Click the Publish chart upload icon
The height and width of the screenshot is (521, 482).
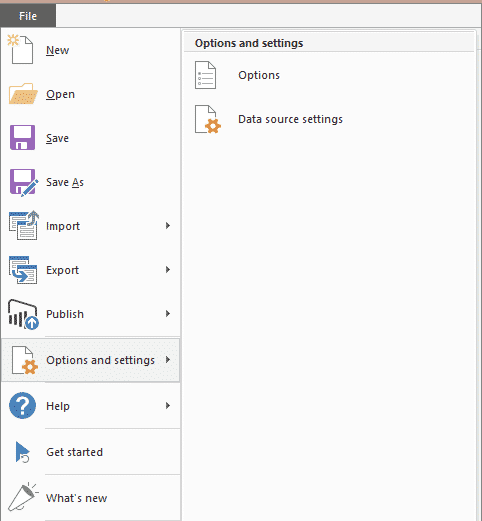(23, 314)
